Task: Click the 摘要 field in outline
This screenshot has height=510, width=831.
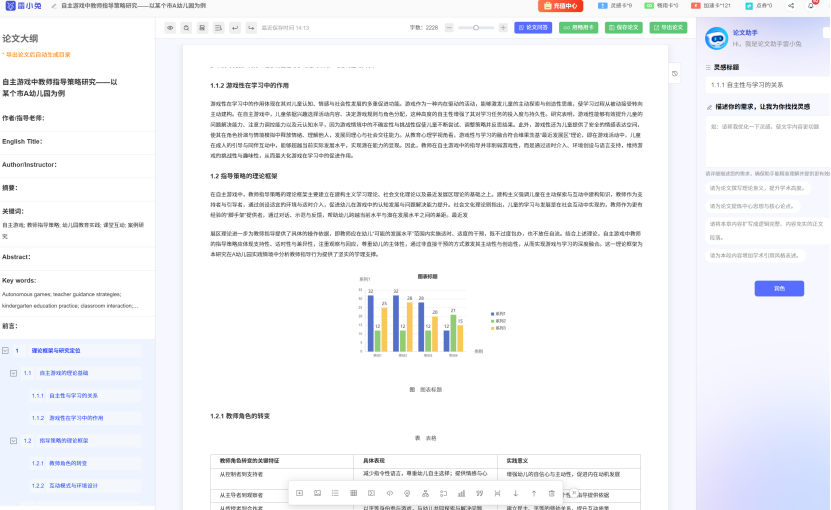Action: (77, 188)
